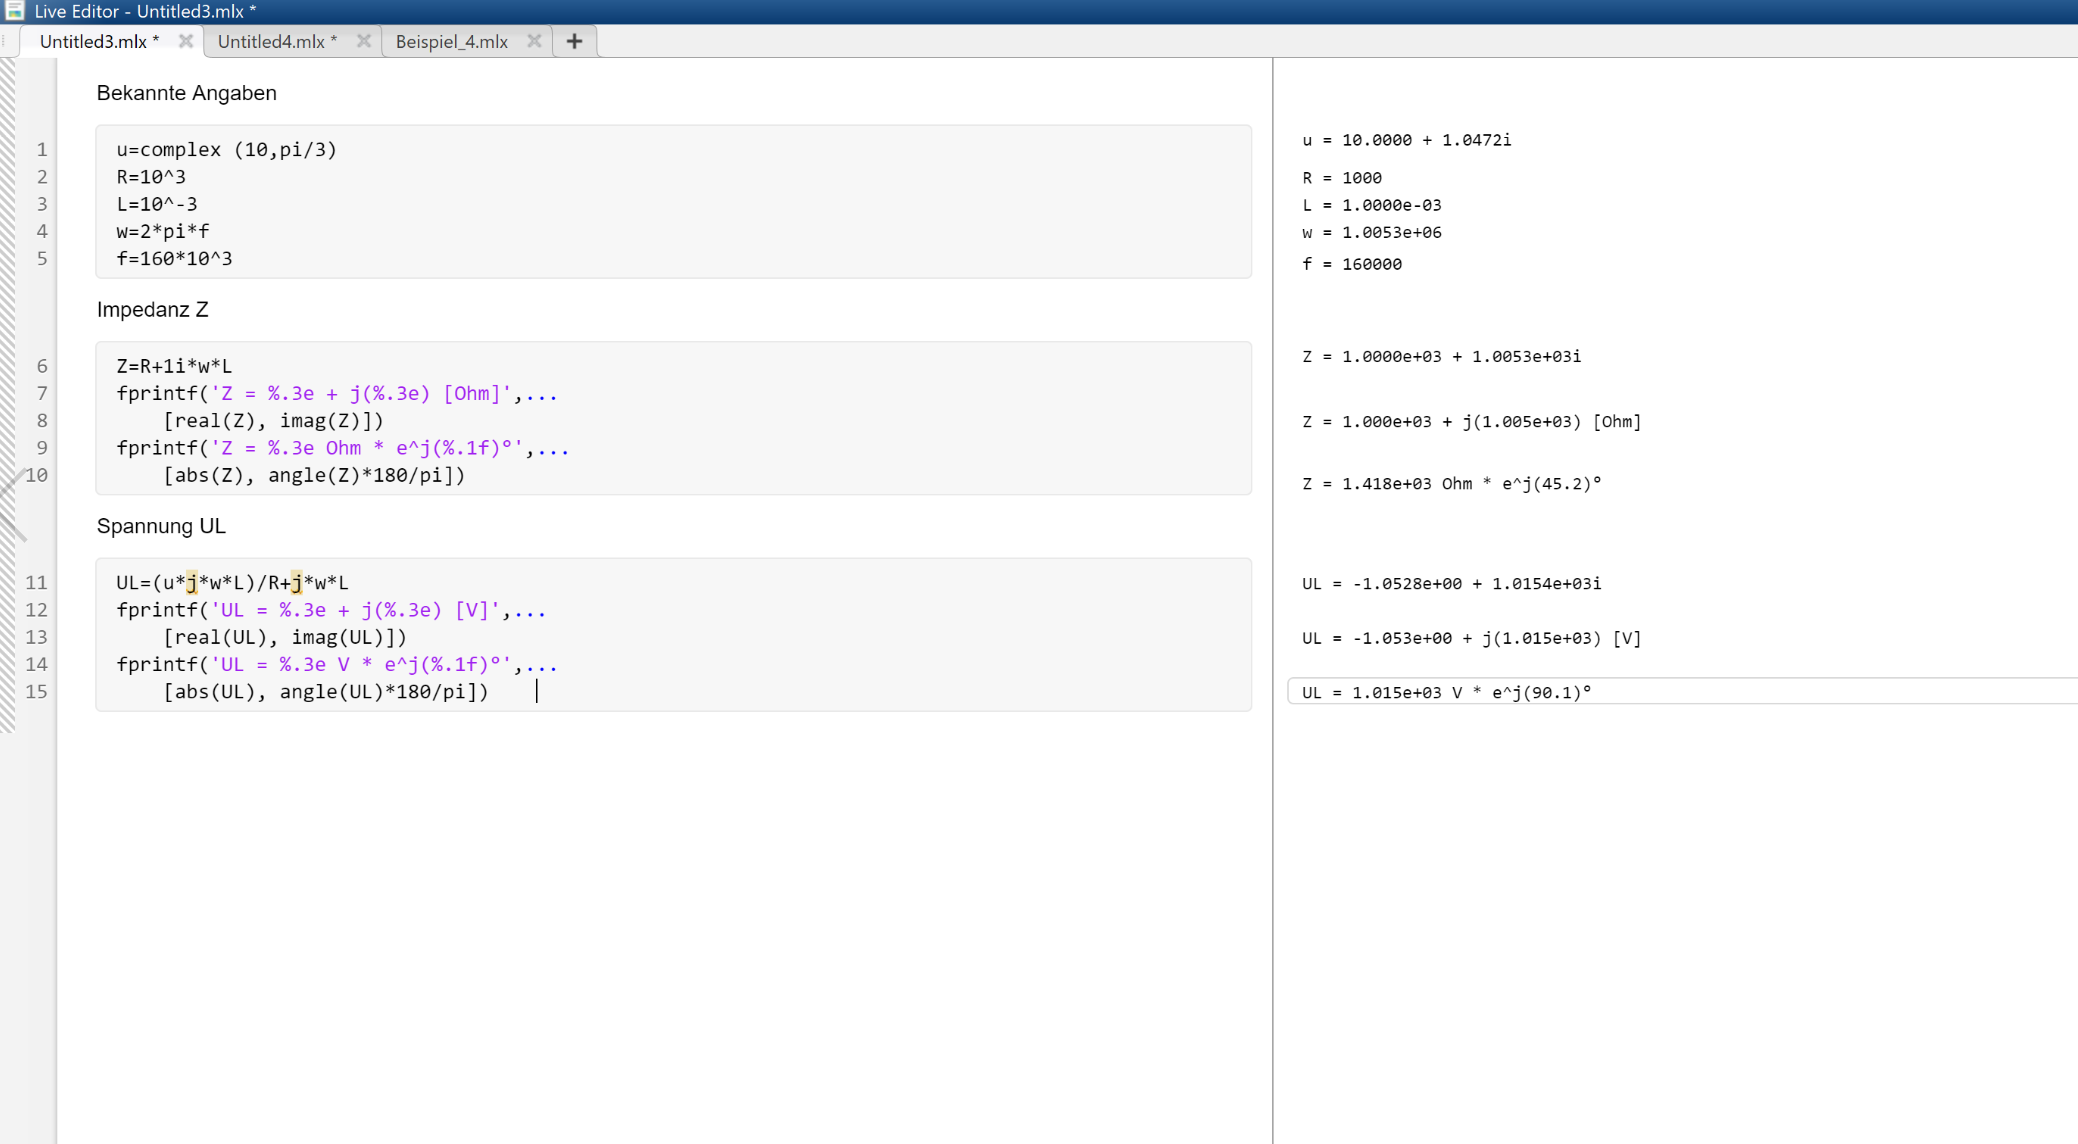The height and width of the screenshot is (1144, 2078).
Task: Close the Untitled3.mlx tab
Action: [x=185, y=41]
